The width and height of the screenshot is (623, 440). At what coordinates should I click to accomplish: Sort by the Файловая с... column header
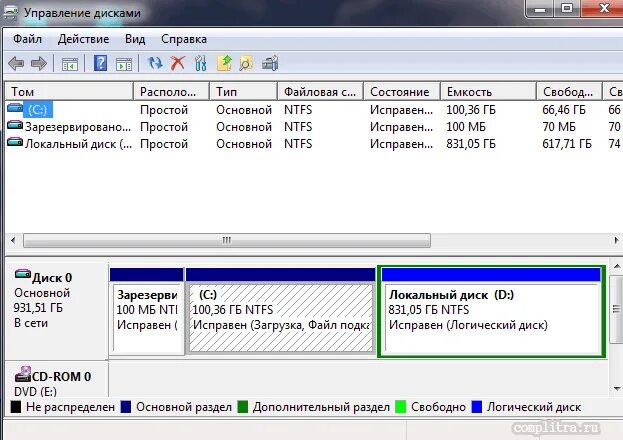pos(321,91)
